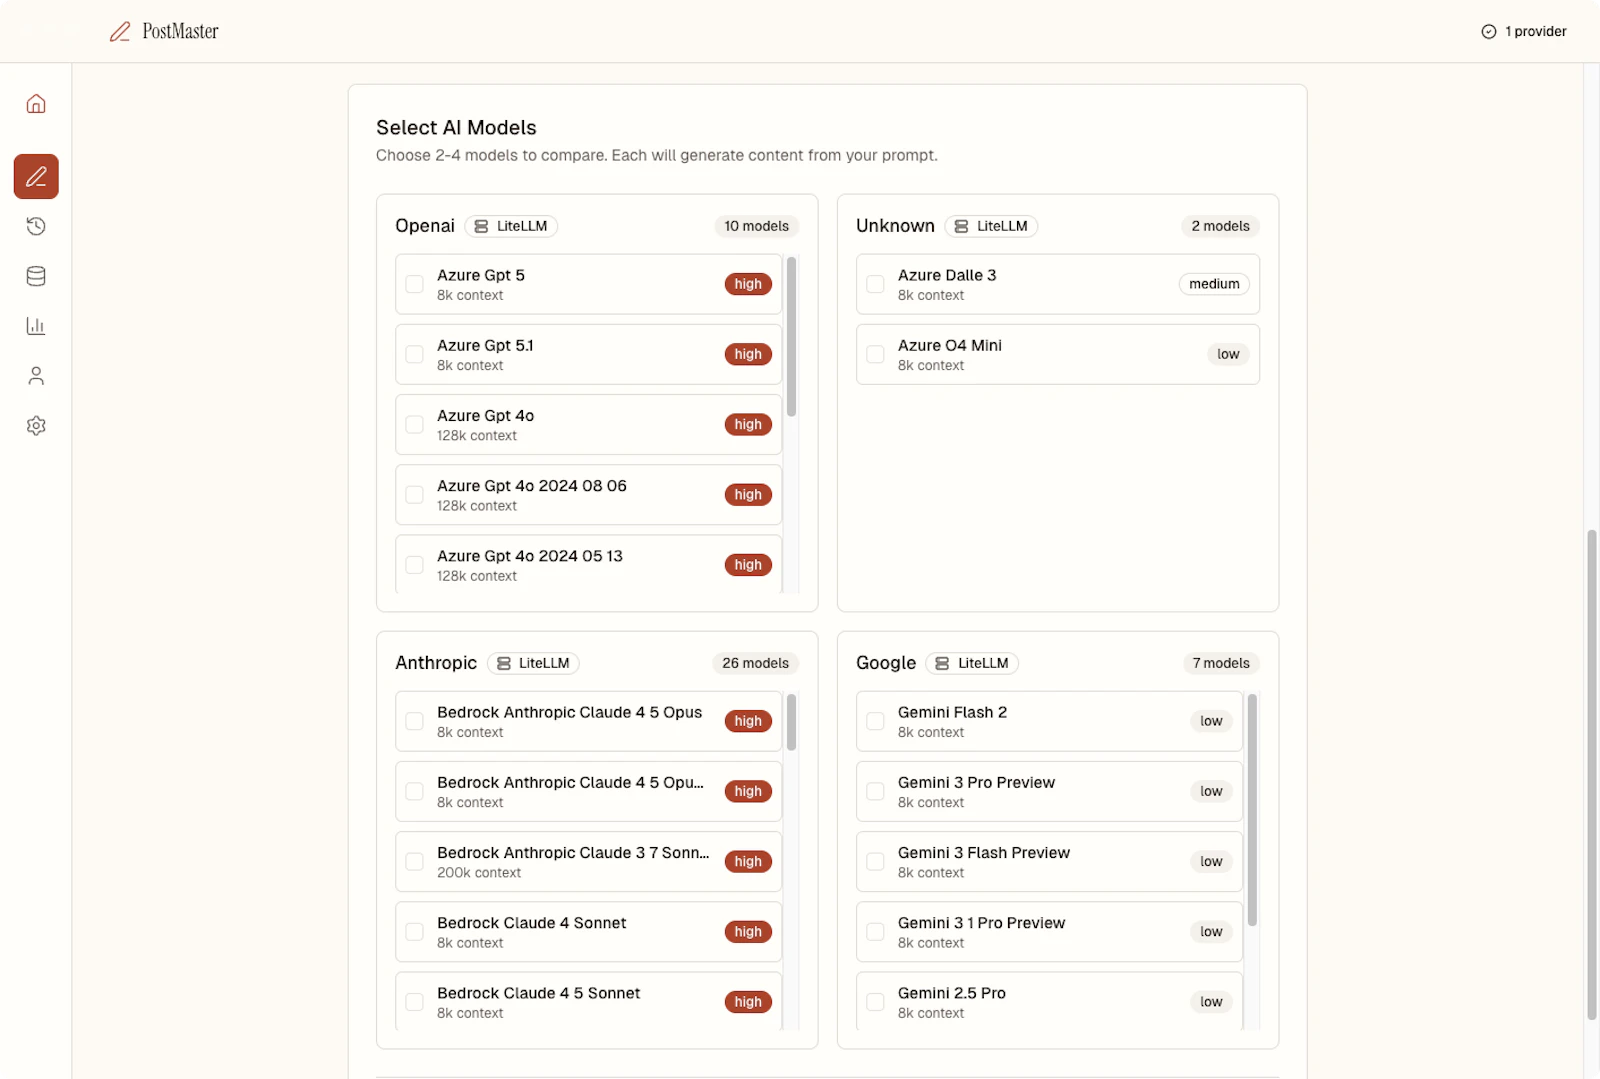Click the Anthropic model list scrollbar

pos(792,722)
